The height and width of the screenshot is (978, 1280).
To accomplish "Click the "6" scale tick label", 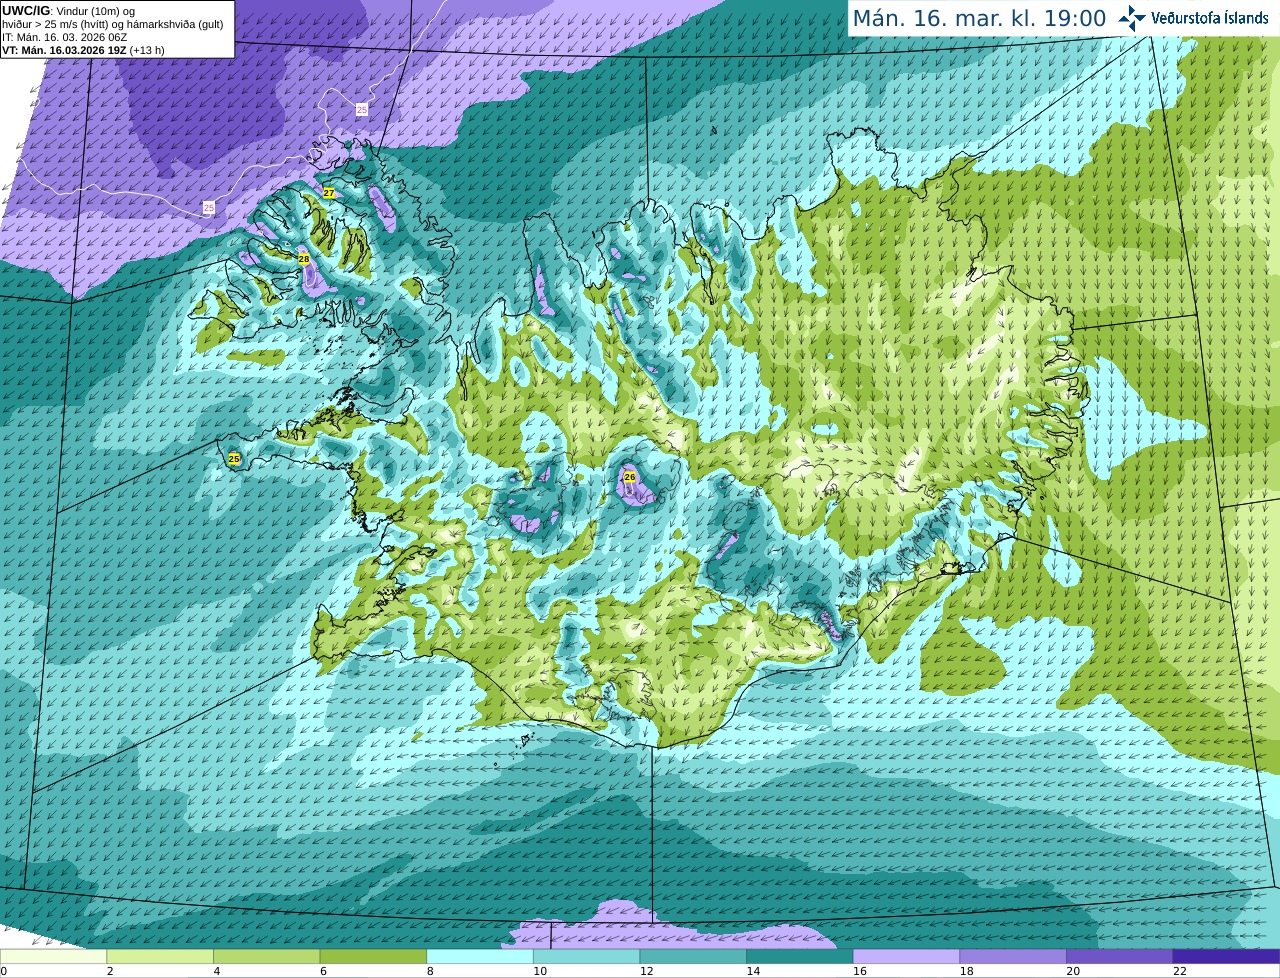I will point(323,971).
